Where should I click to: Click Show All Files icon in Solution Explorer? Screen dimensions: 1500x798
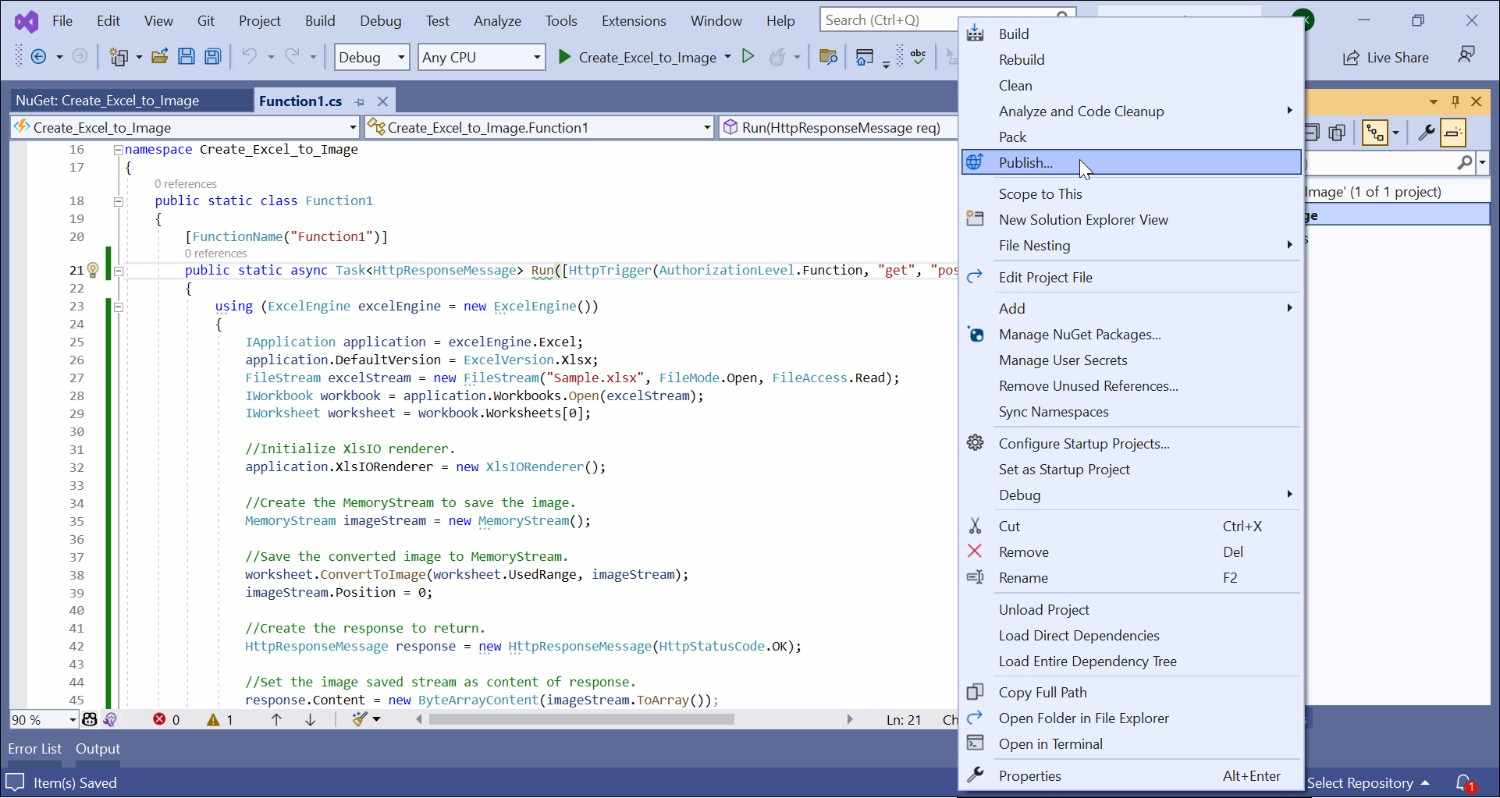pyautogui.click(x=1337, y=132)
